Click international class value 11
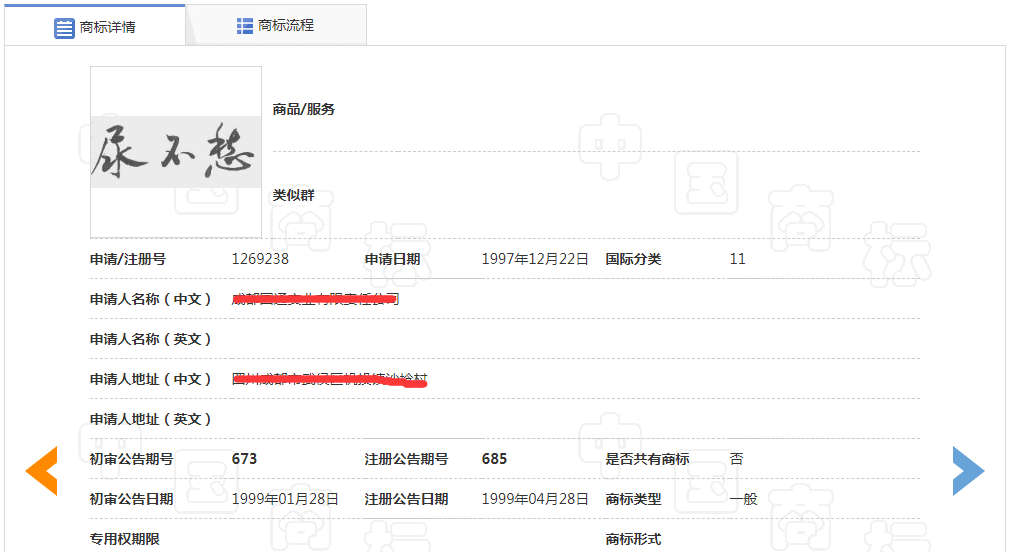This screenshot has height=552, width=1010. click(738, 259)
